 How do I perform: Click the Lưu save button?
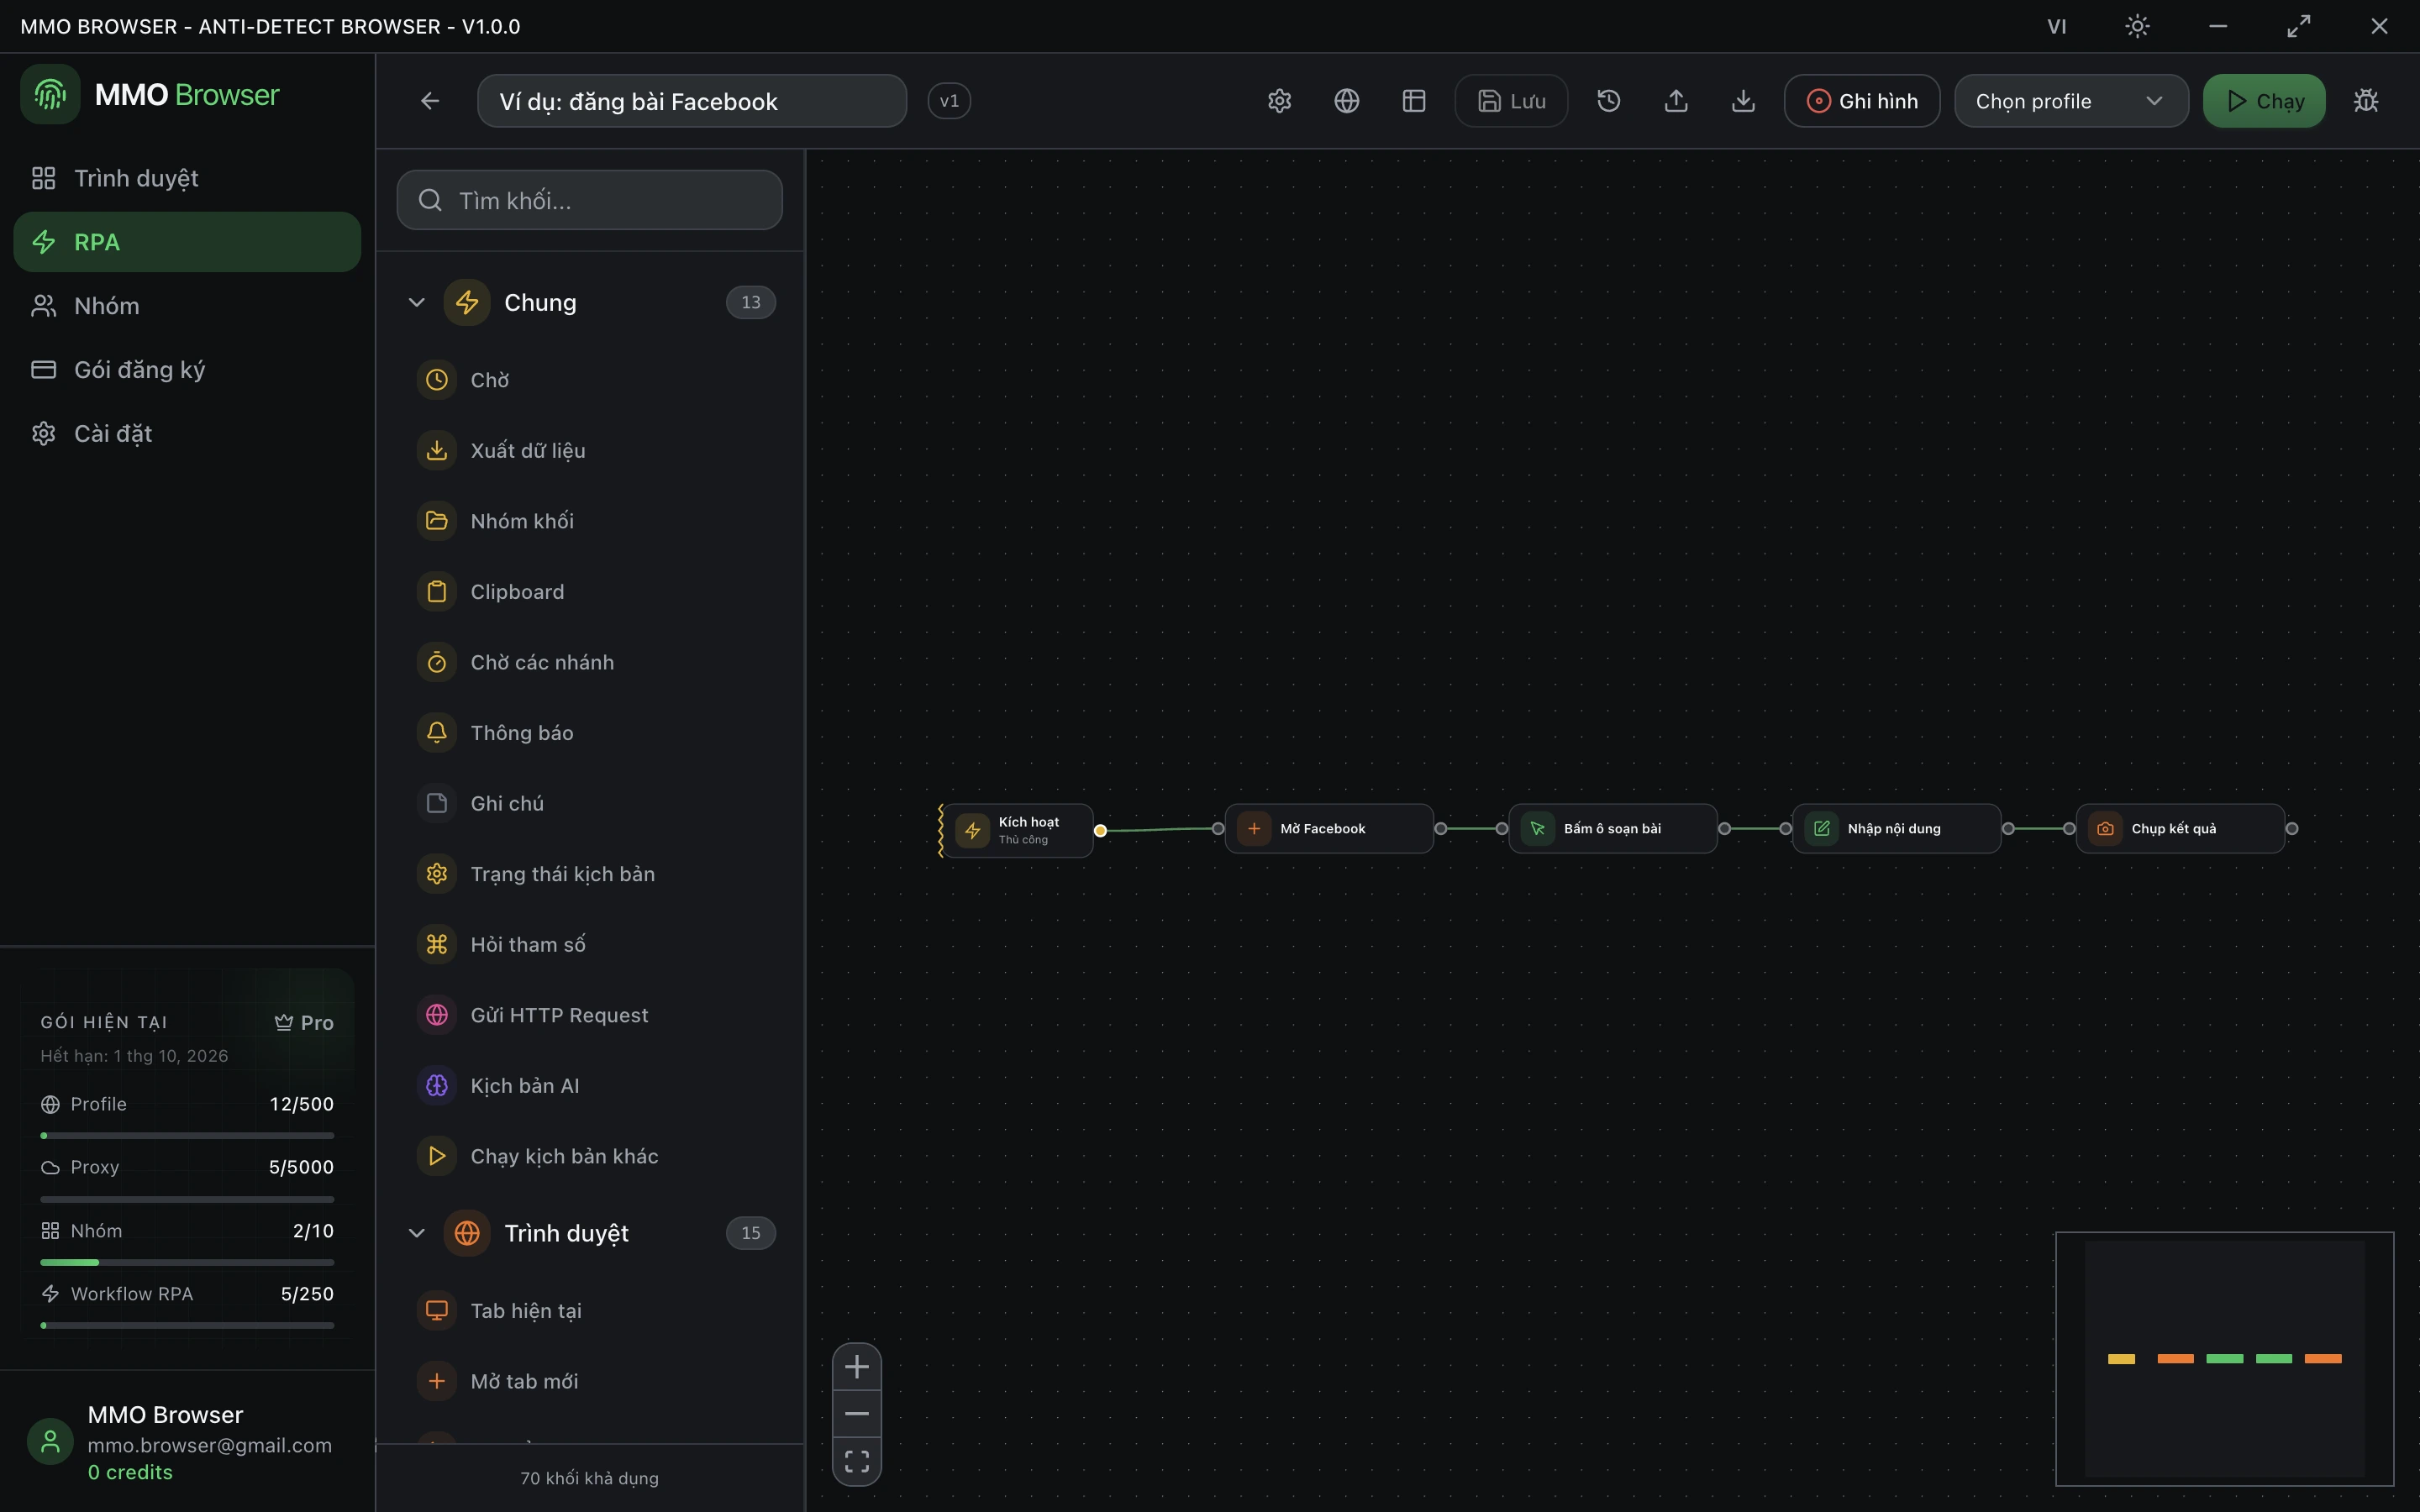[1511, 101]
